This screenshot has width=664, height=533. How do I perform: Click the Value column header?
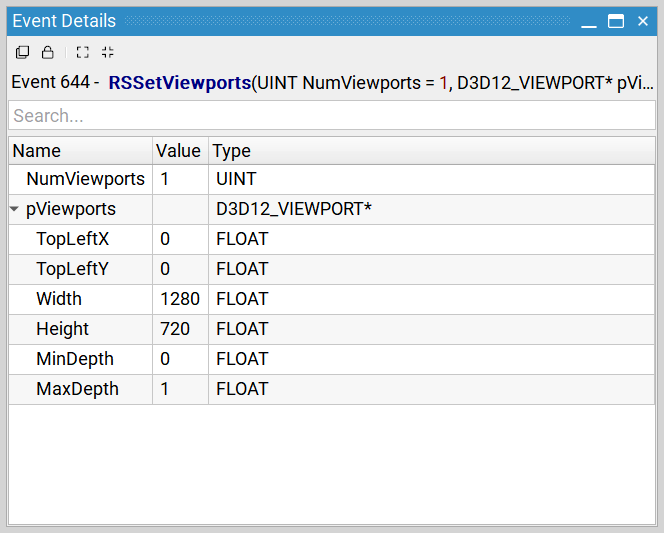click(179, 151)
